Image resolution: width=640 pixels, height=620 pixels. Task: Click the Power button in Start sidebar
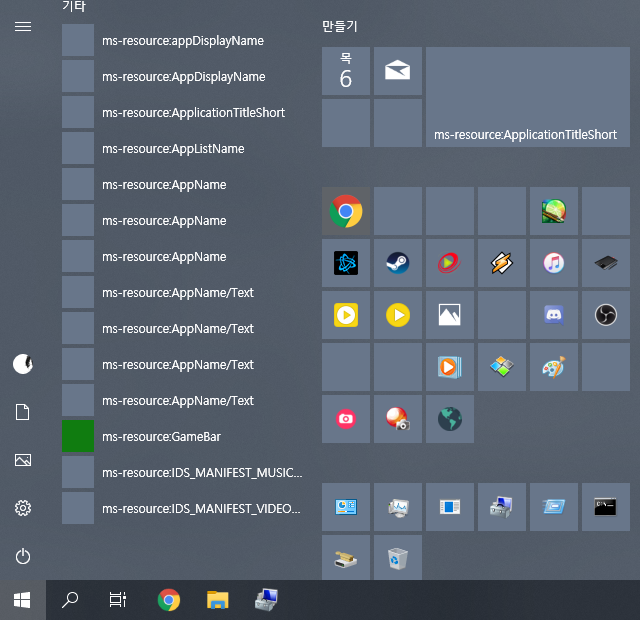(23, 556)
